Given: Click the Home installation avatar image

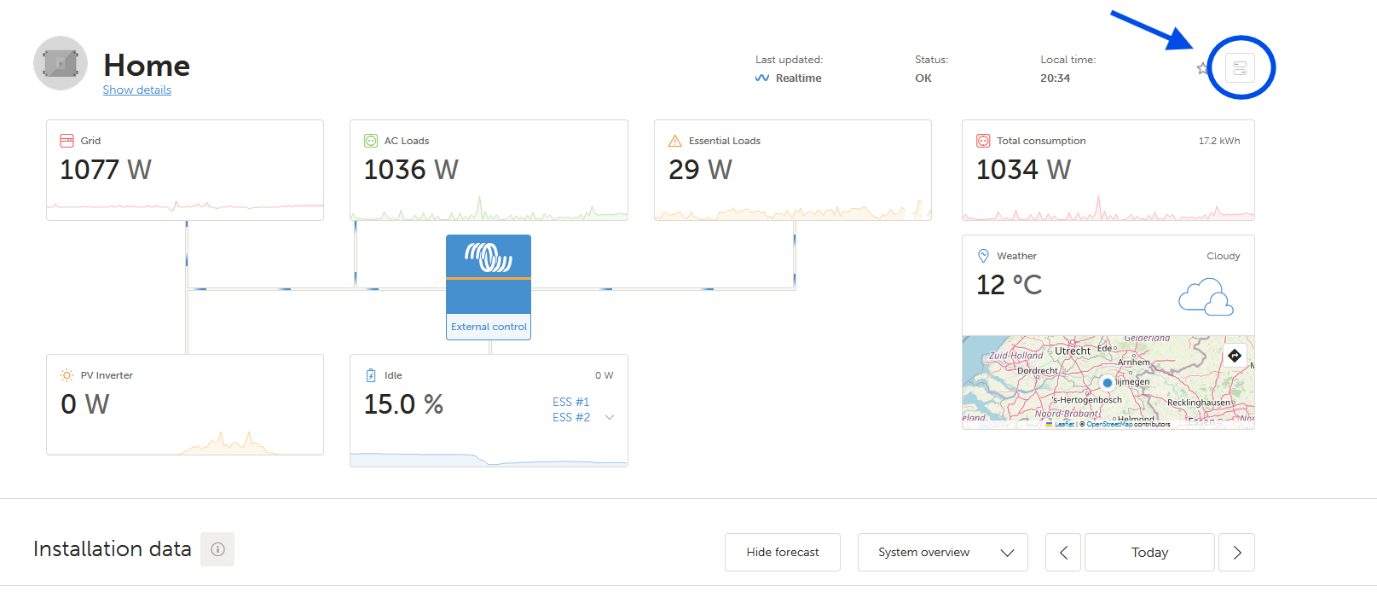Looking at the screenshot, I should click(61, 64).
